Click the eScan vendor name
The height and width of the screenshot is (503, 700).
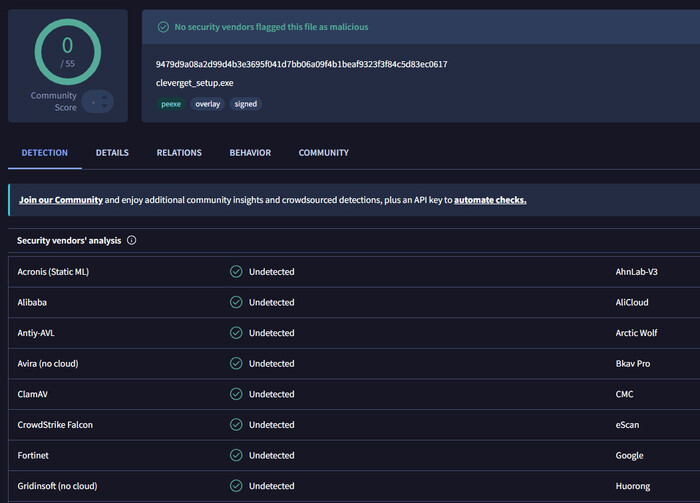tap(627, 425)
